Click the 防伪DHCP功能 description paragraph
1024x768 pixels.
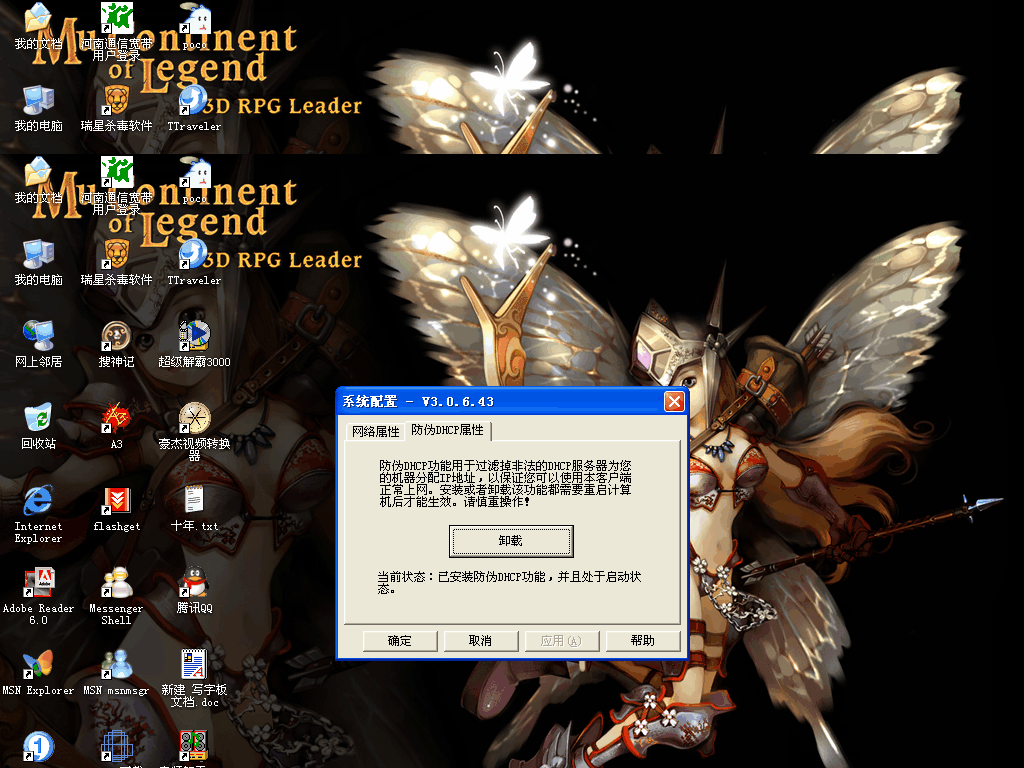[505, 483]
